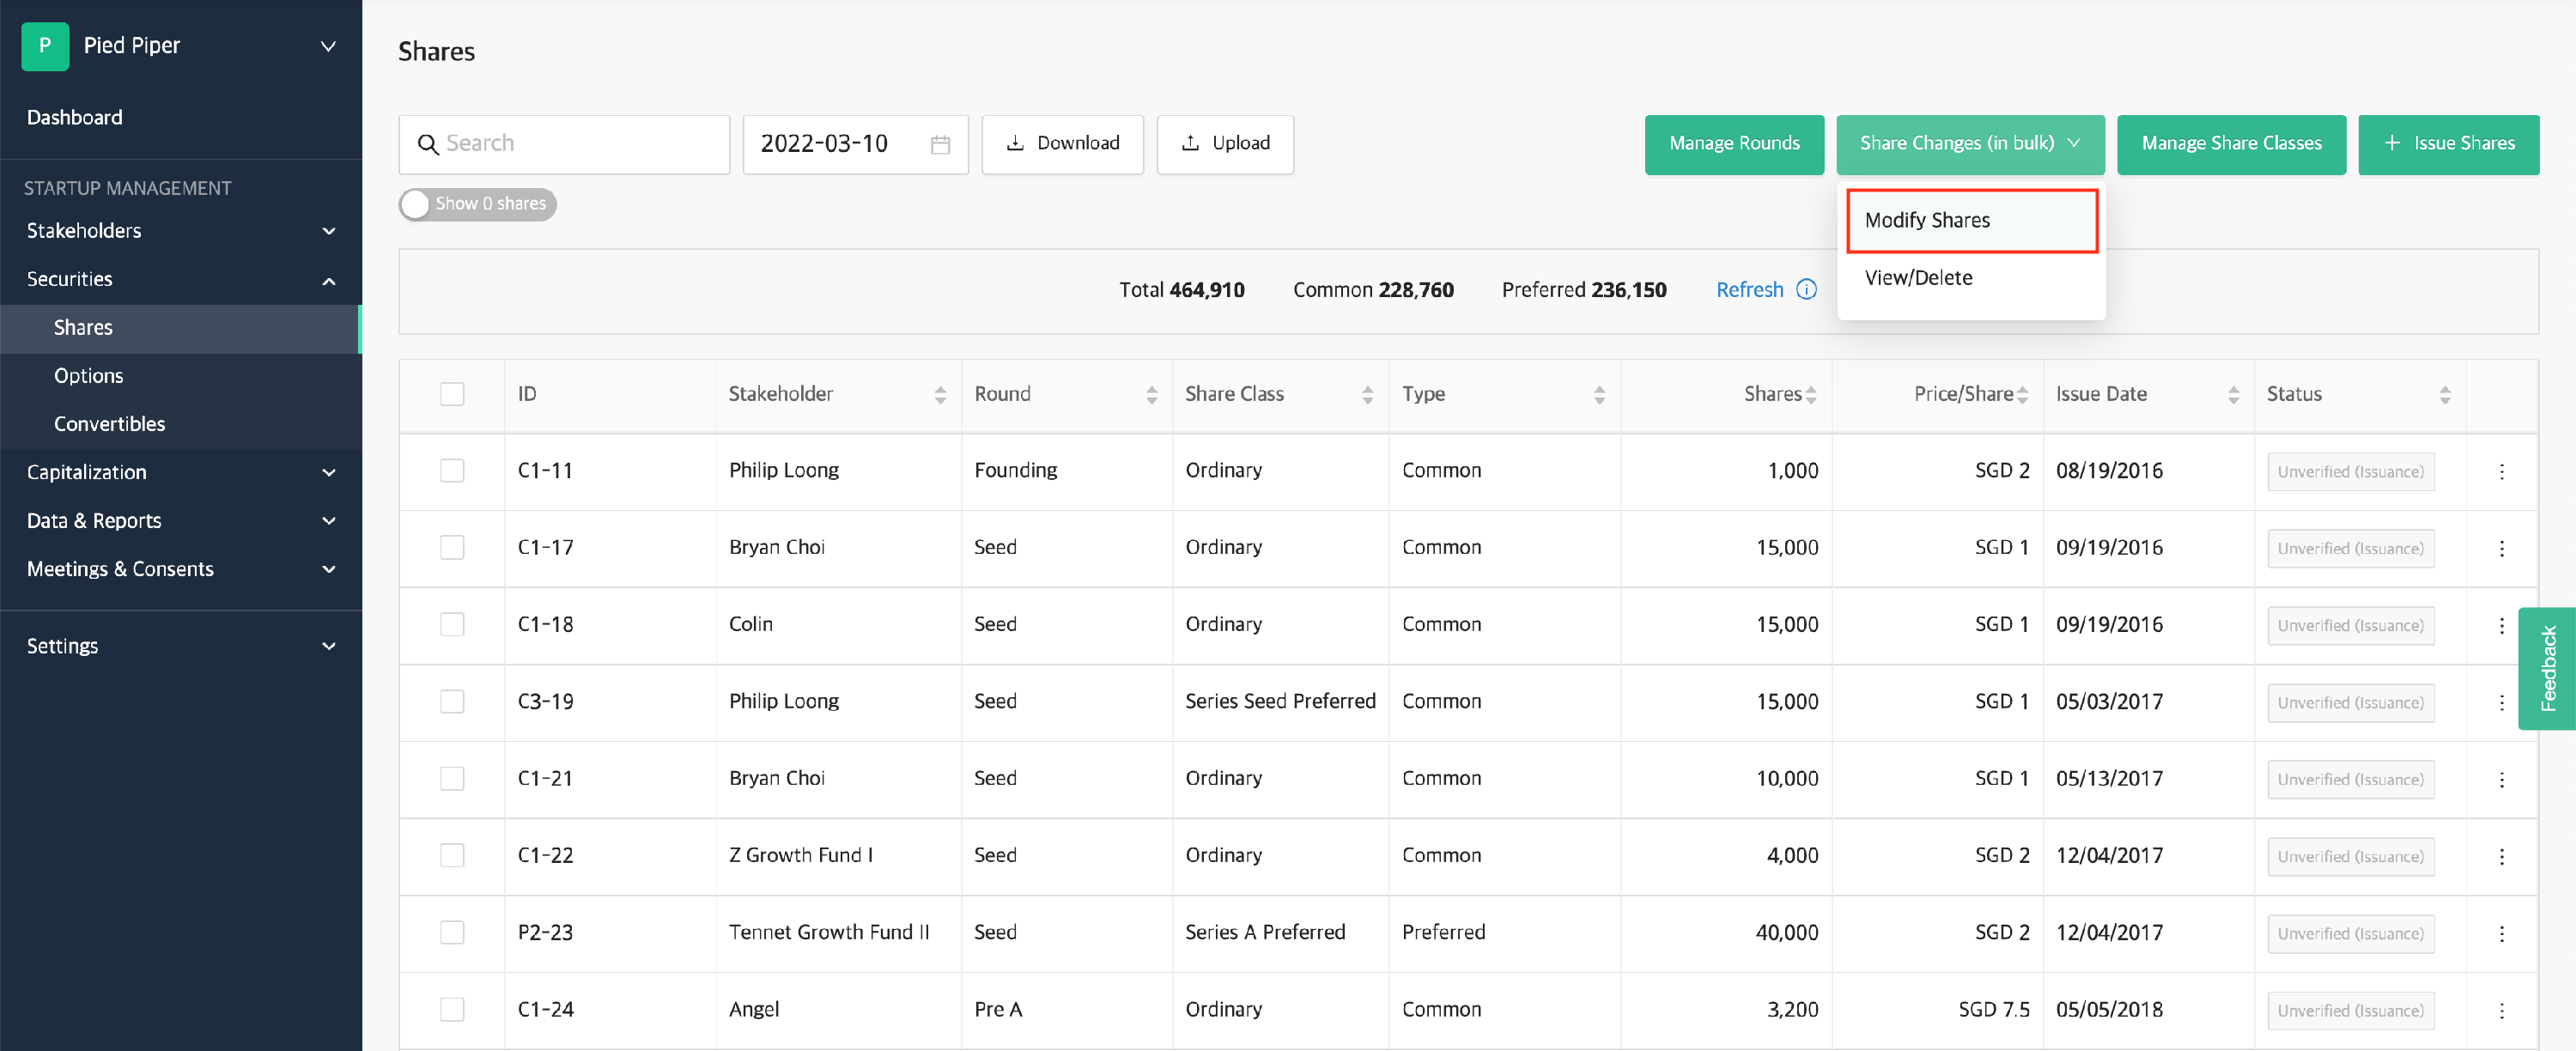Open row actions menu for C3-19
This screenshot has width=2576, height=1051.
click(x=2501, y=702)
